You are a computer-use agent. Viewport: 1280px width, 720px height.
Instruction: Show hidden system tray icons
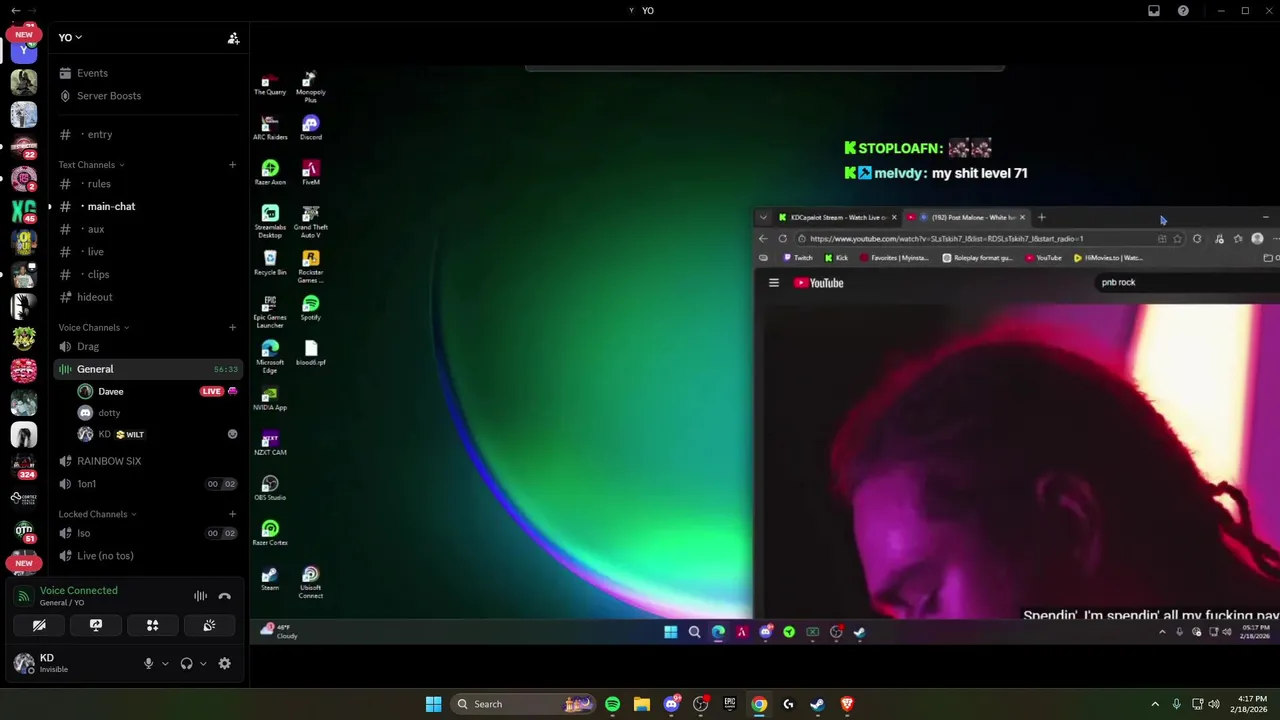[1155, 704]
